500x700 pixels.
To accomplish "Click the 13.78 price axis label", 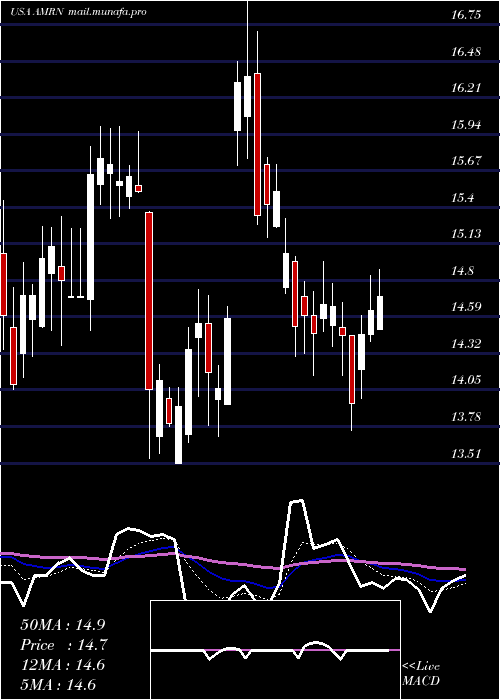I will [x=466, y=417].
